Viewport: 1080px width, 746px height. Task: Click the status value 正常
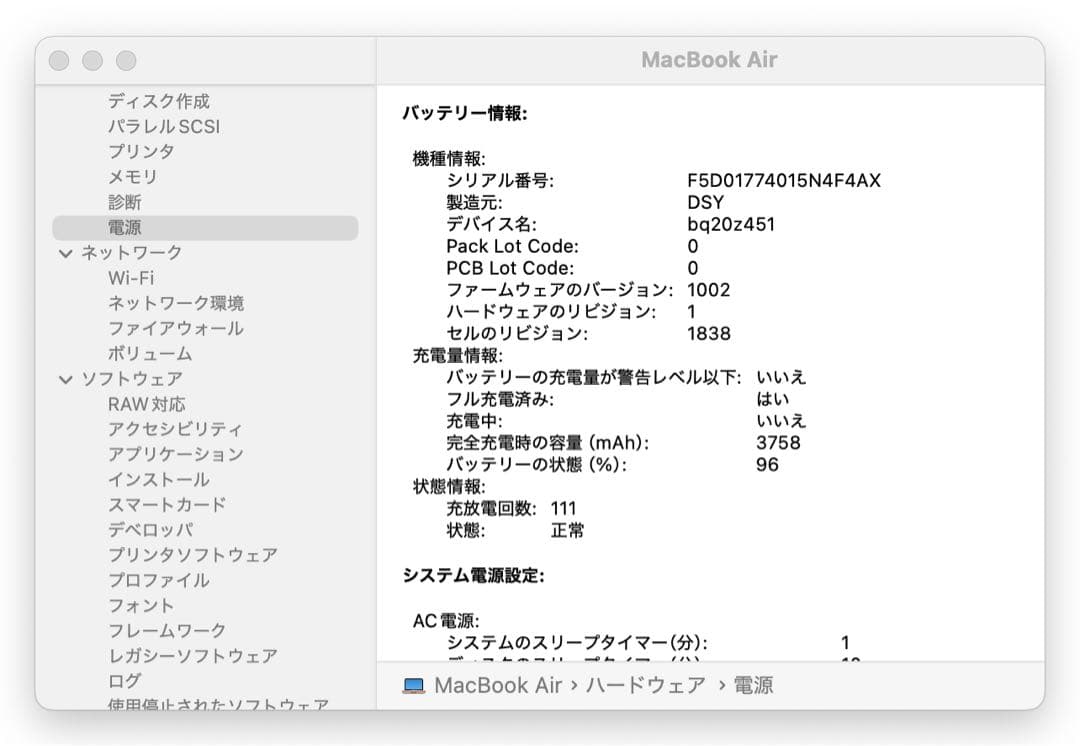point(568,531)
